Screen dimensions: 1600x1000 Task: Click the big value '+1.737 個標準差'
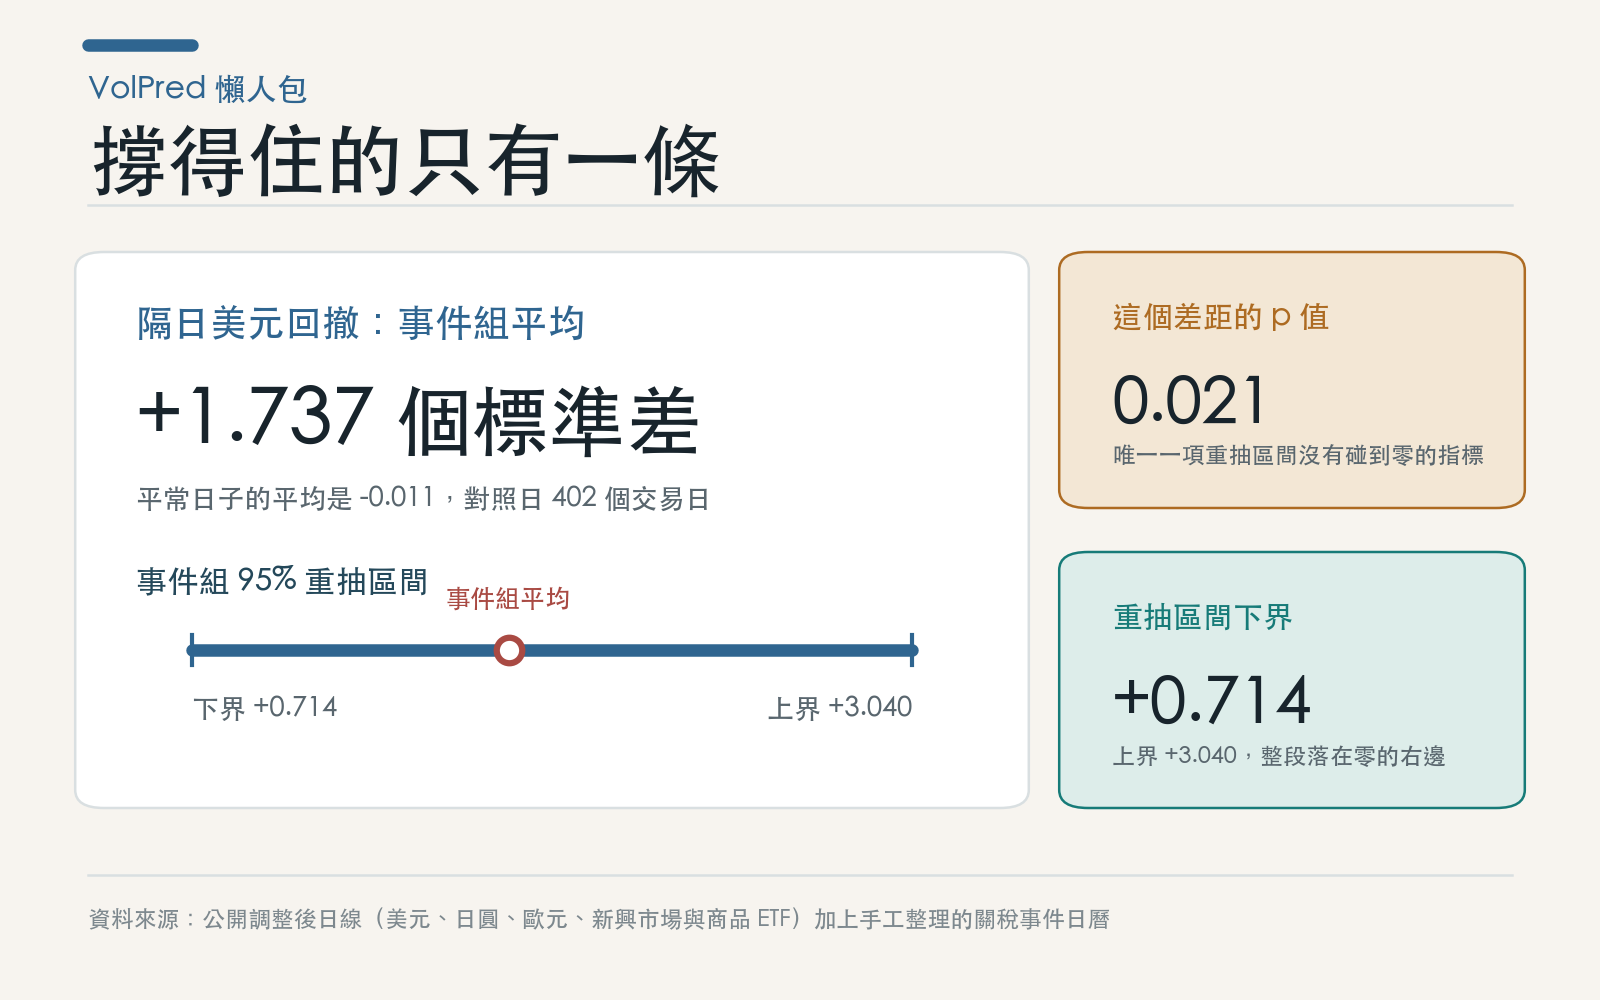point(418,420)
